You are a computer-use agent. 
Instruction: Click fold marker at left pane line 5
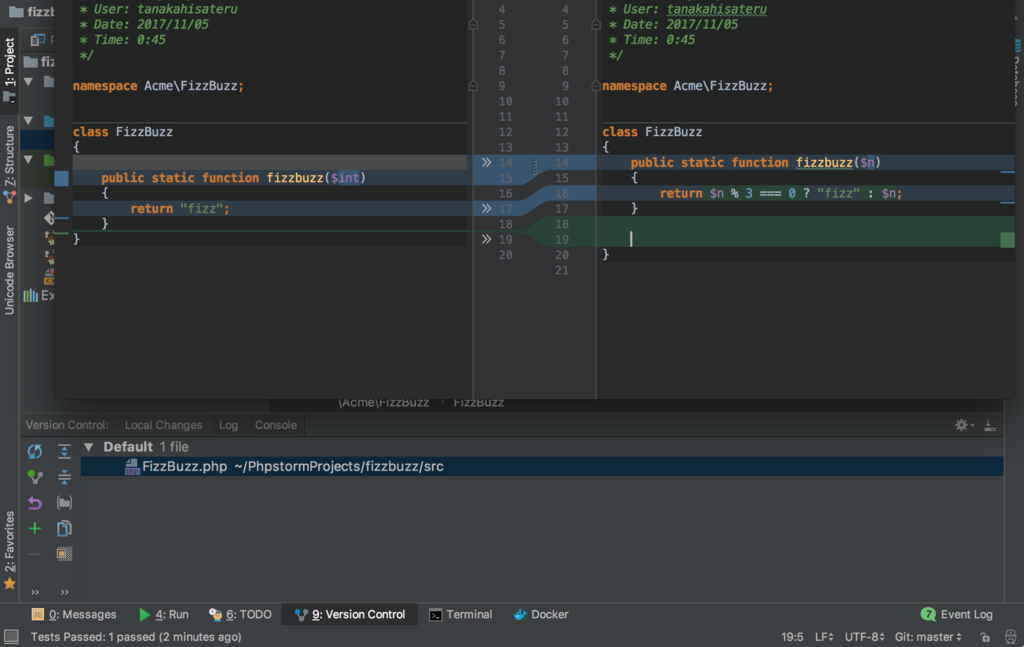click(x=473, y=24)
